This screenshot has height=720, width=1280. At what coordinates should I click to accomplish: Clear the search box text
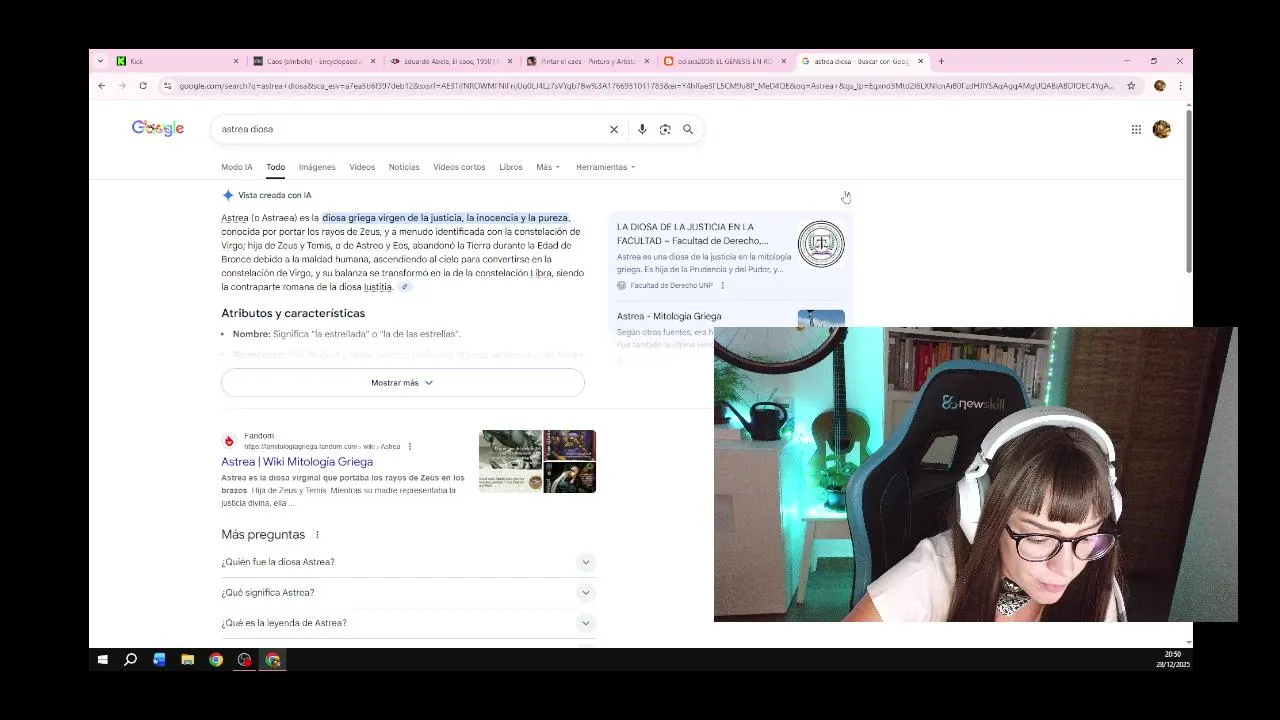(614, 129)
